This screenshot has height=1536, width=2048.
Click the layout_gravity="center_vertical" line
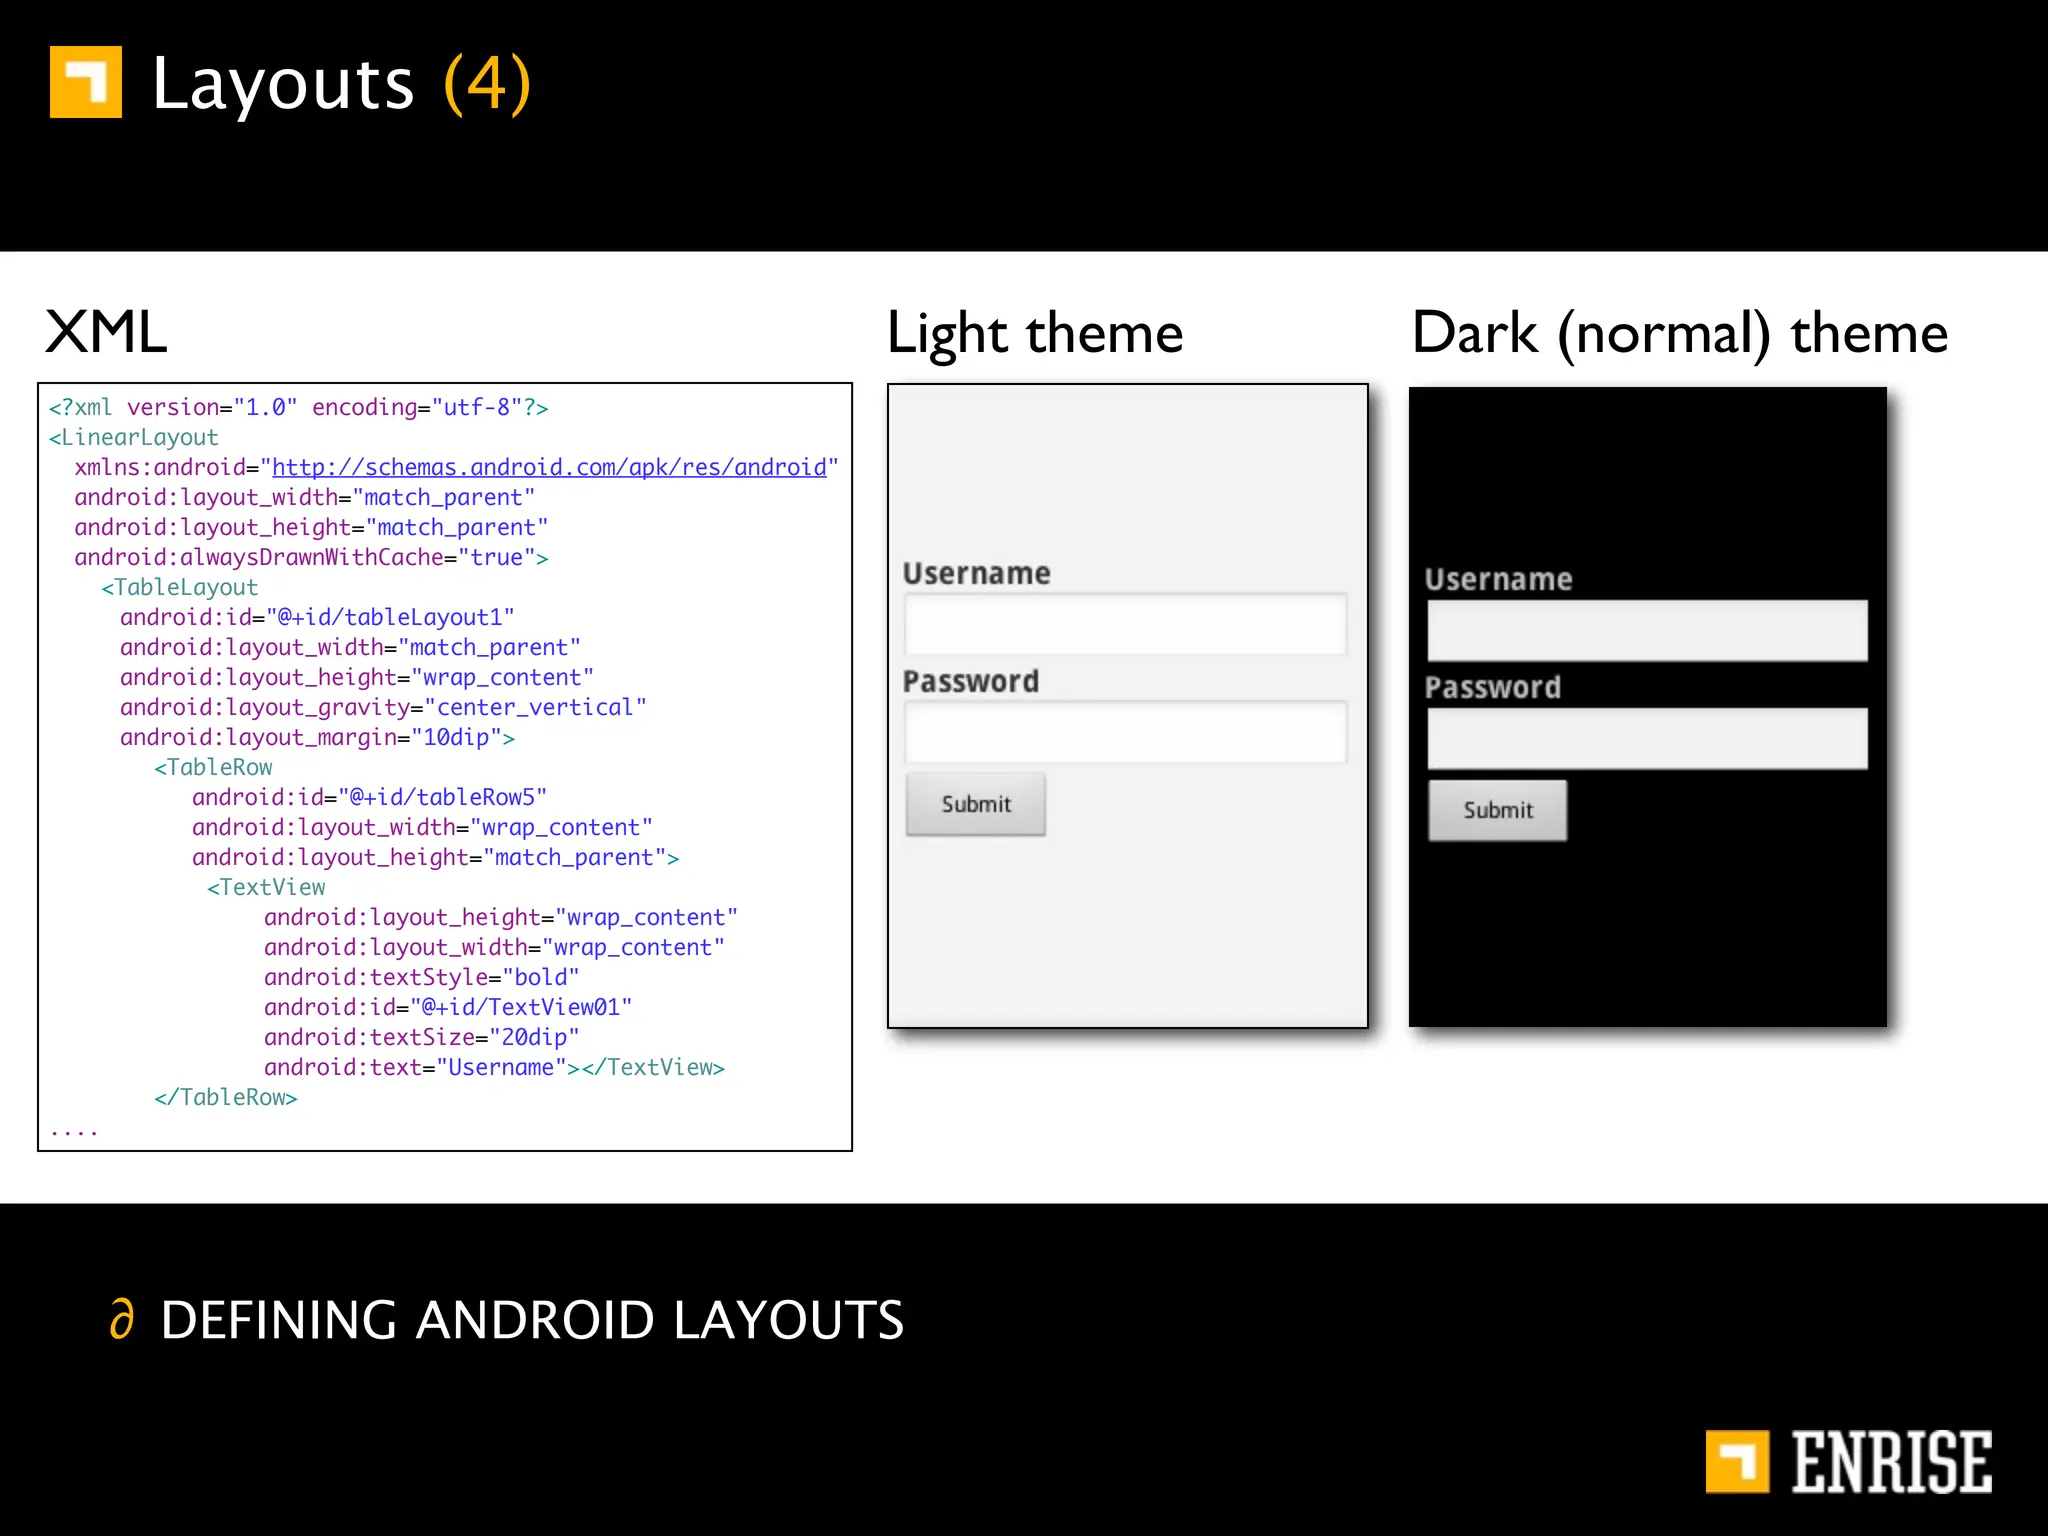coord(383,707)
